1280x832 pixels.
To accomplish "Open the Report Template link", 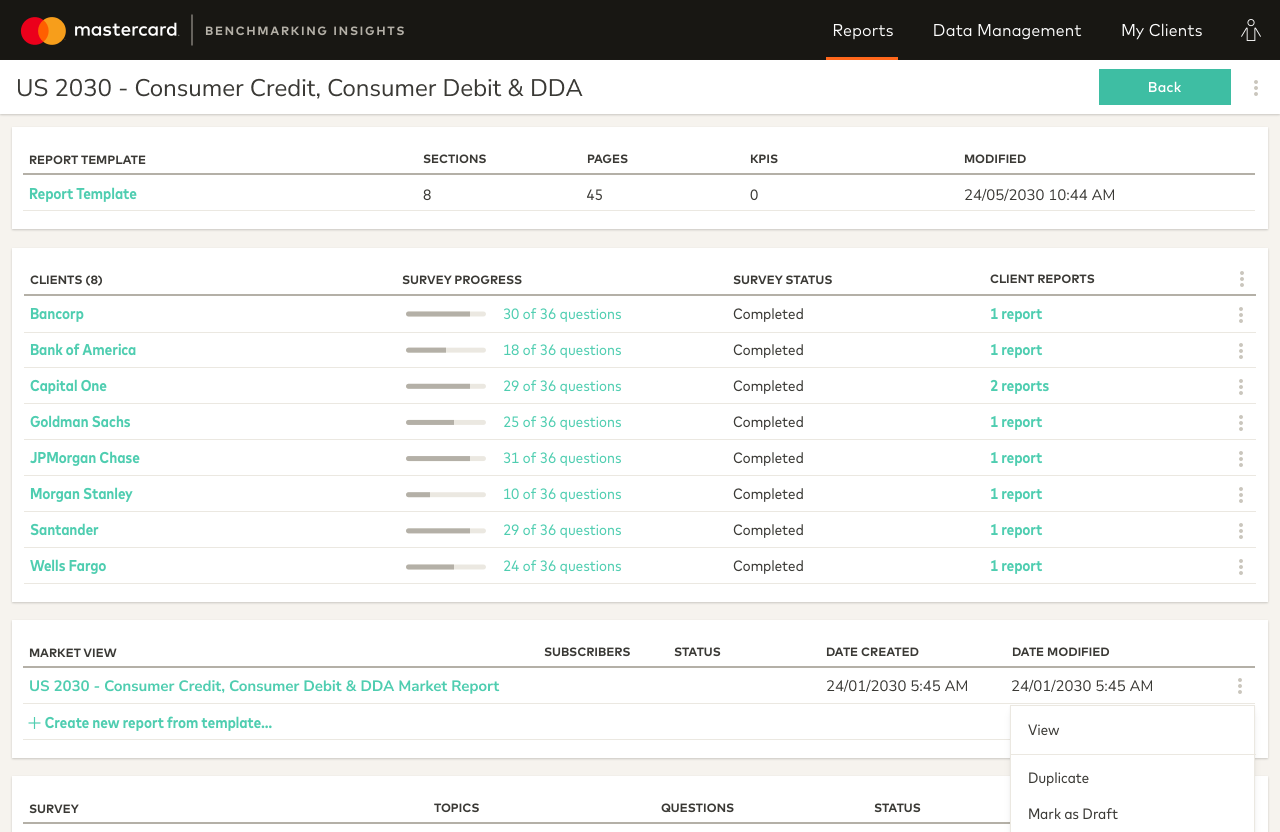I will click(x=83, y=194).
